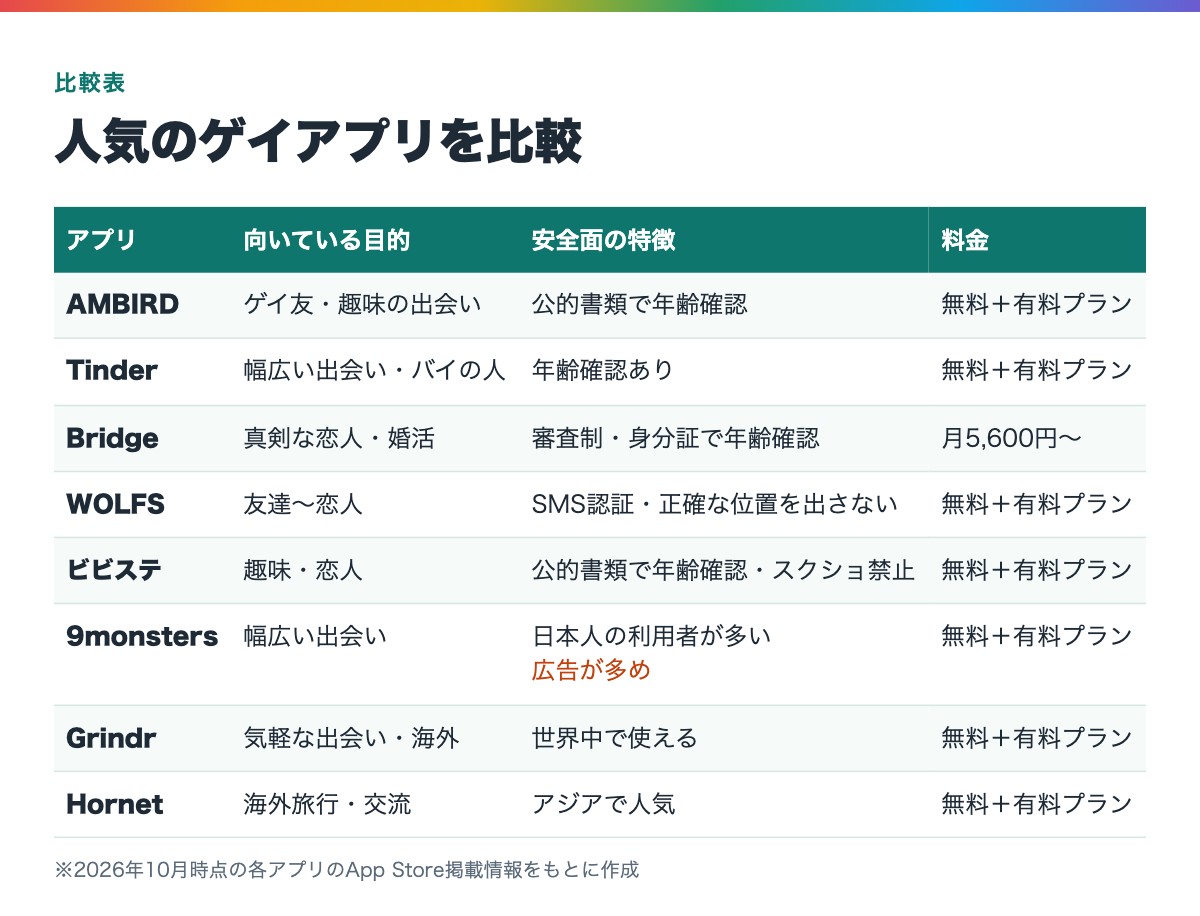
Task: Click the 9monsters app name cell
Action: click(x=142, y=654)
